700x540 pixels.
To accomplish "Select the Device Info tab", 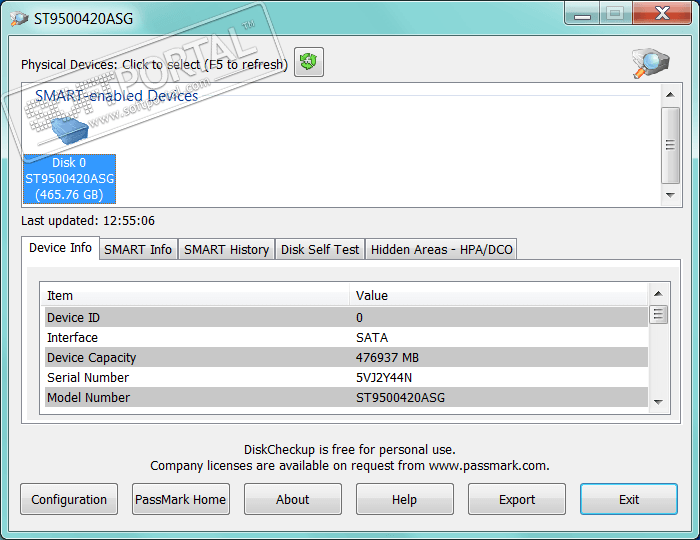I will [x=60, y=248].
